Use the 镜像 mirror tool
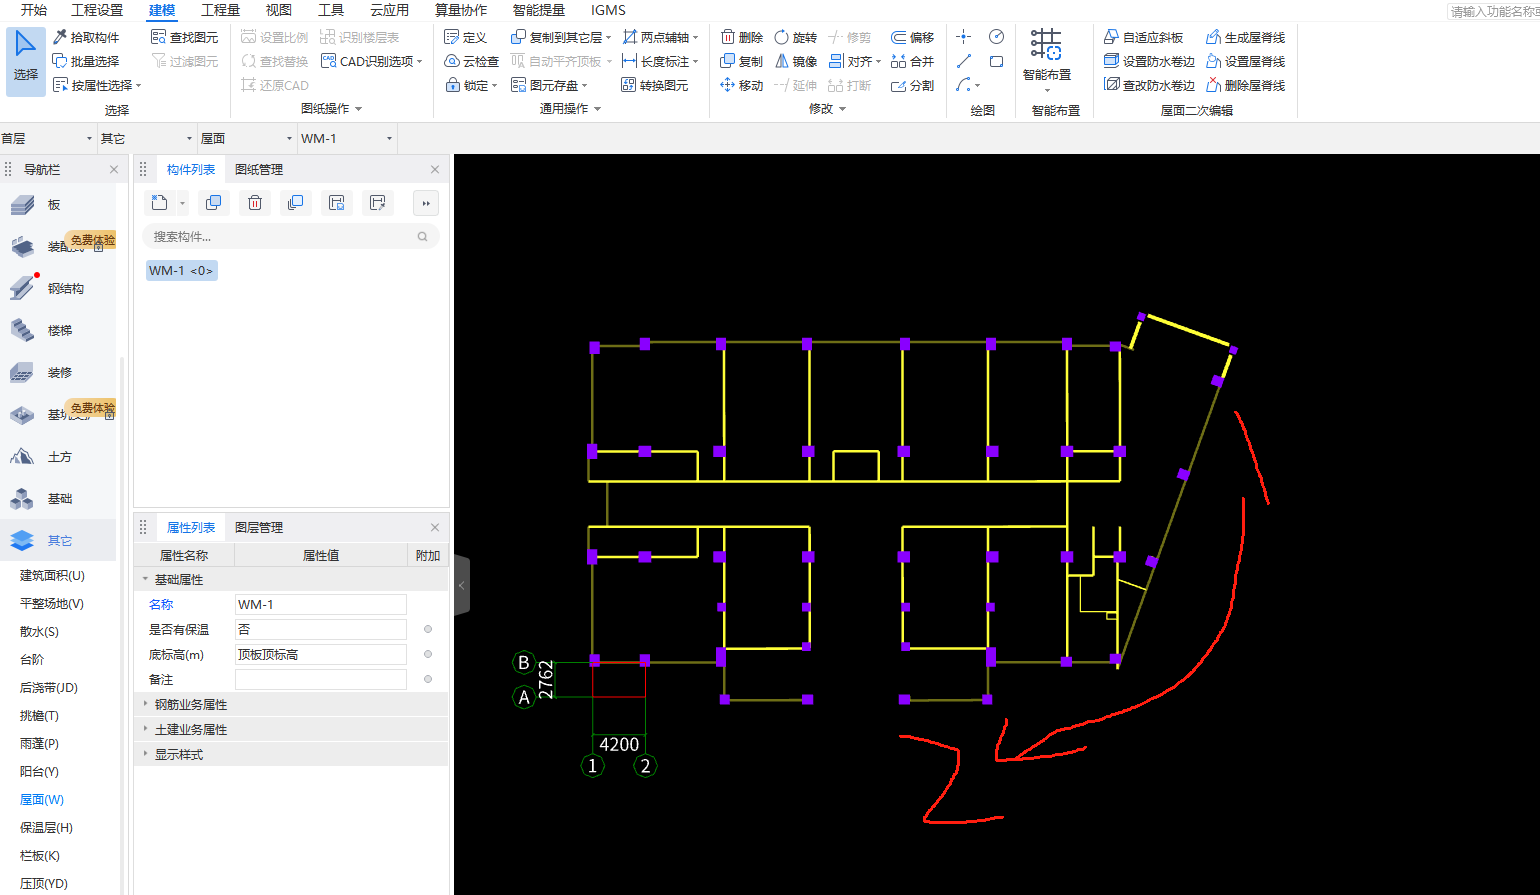This screenshot has height=895, width=1540. 796,61
